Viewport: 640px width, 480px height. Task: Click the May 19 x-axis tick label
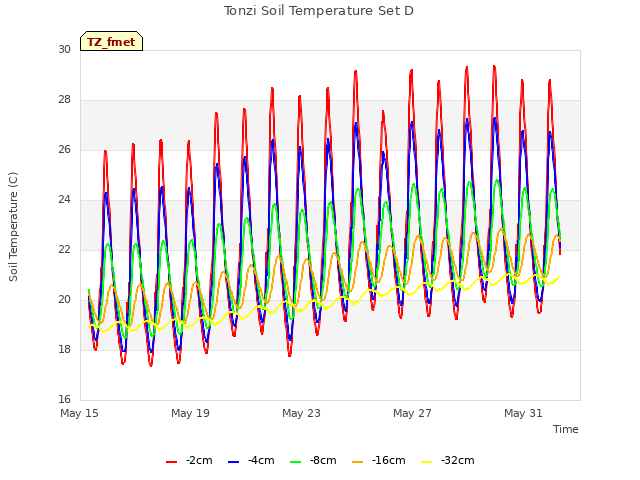(190, 413)
